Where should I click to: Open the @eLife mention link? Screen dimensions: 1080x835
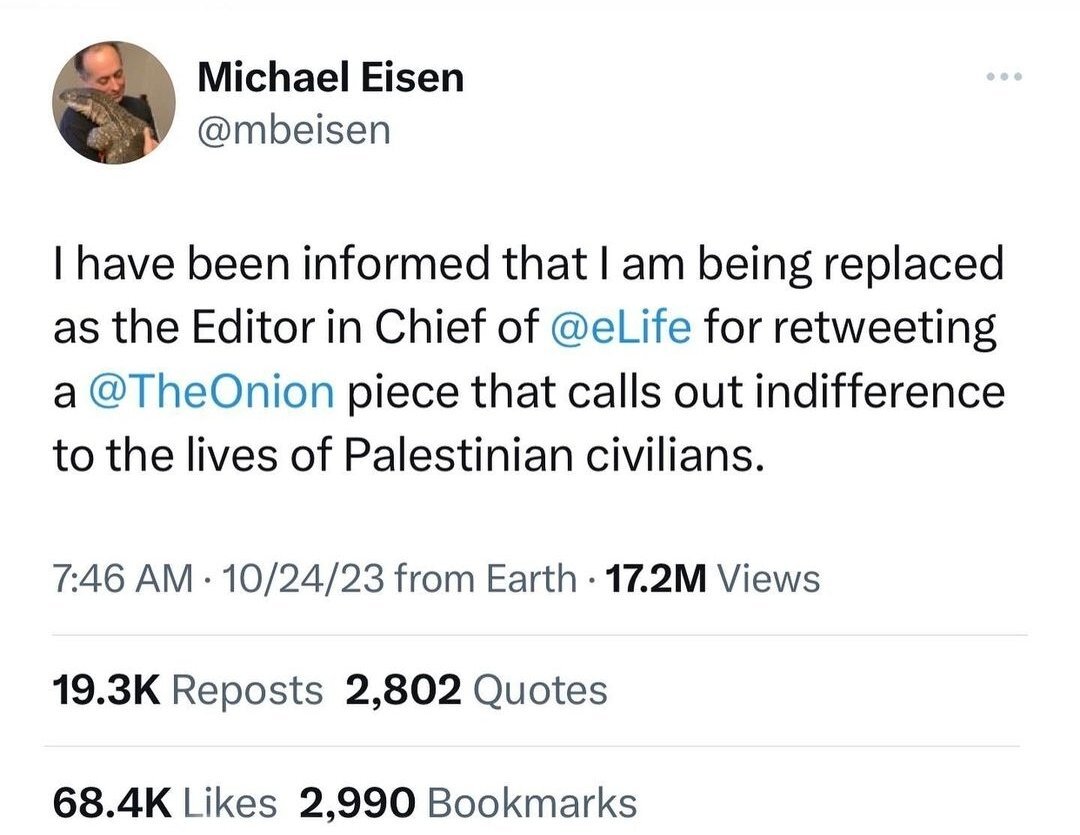pyautogui.click(x=620, y=329)
